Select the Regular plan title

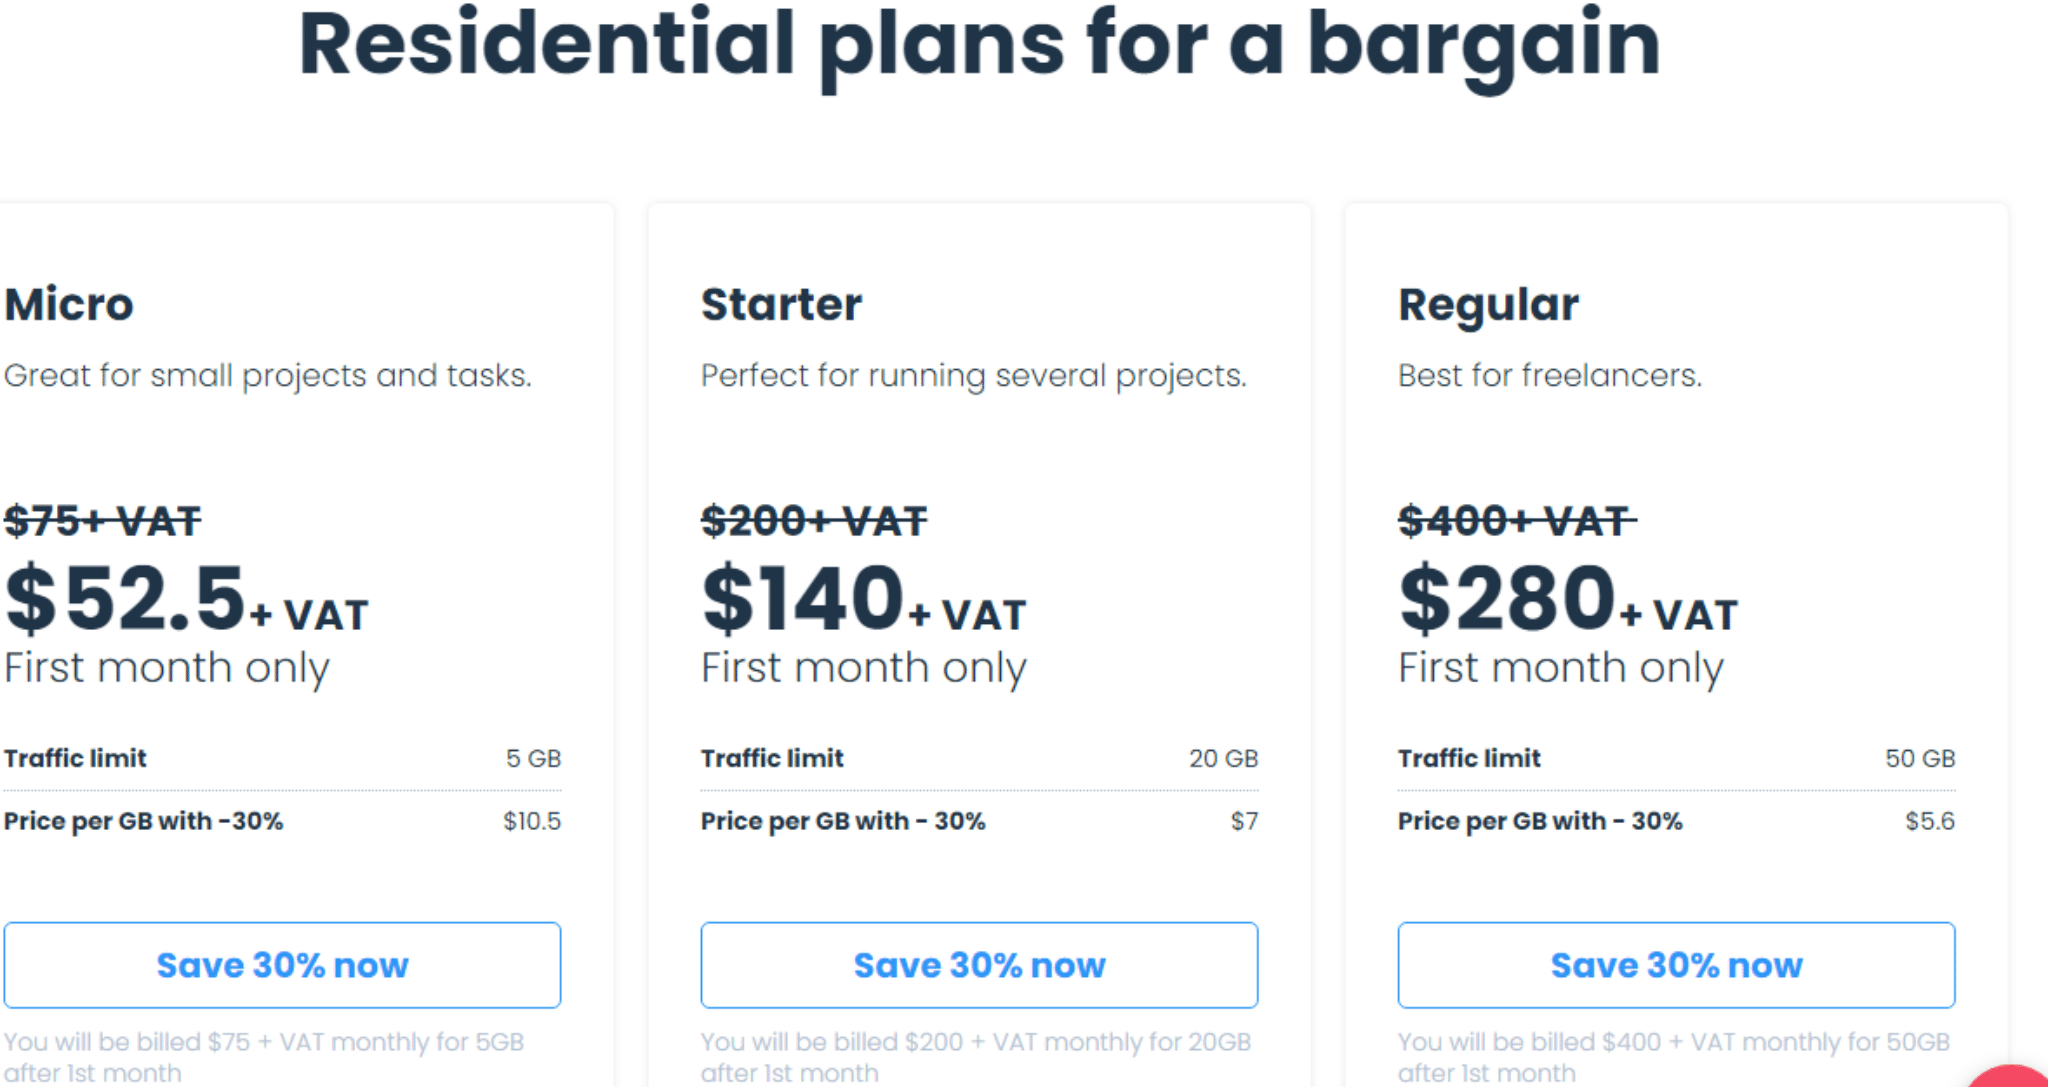pos(1488,306)
